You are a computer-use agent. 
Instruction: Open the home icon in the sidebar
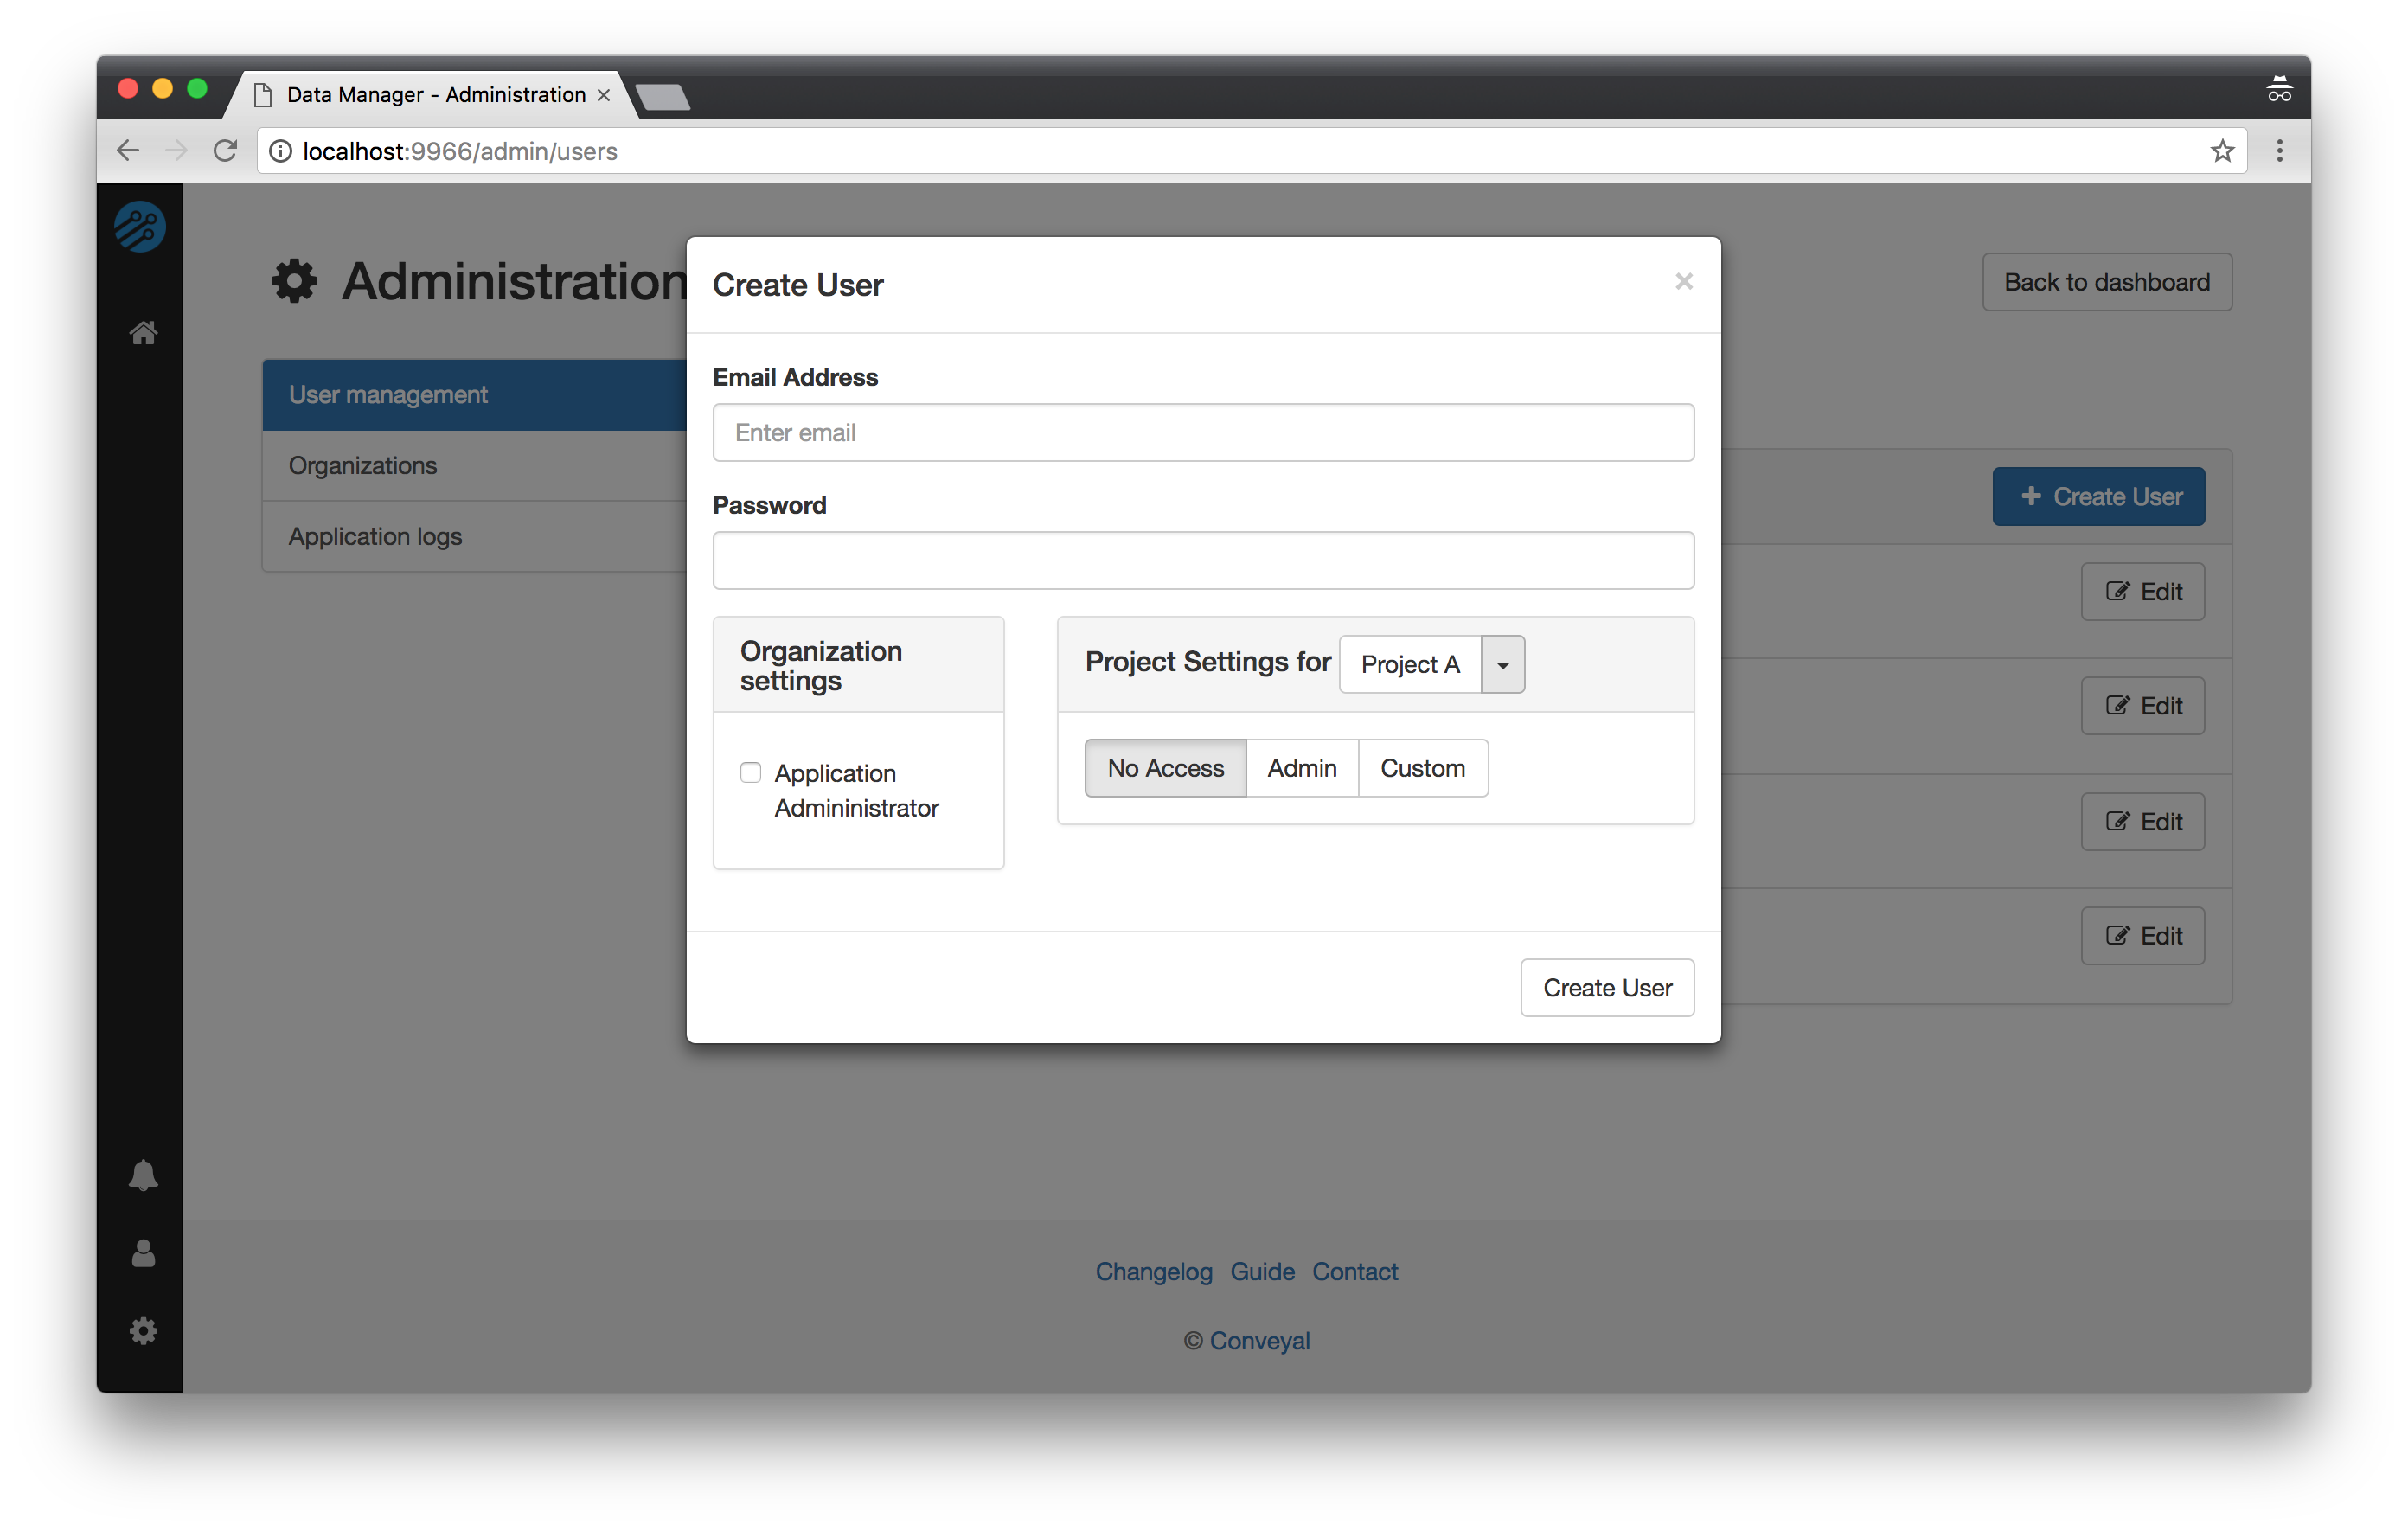pos(143,333)
